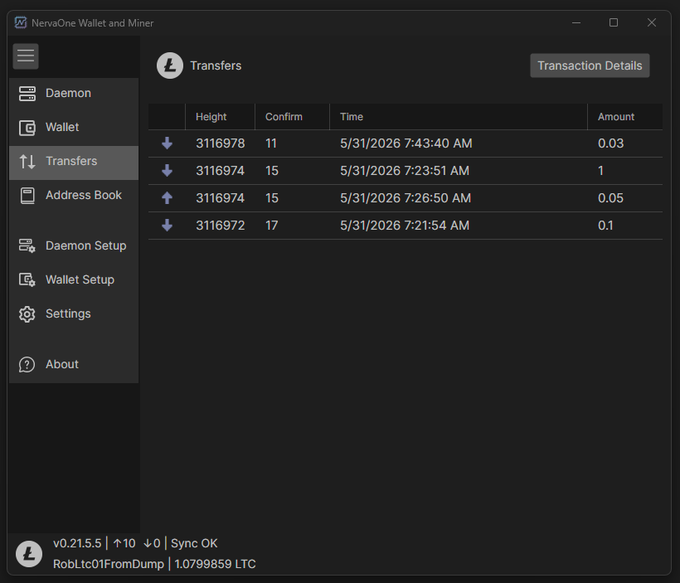Open the Wallet page

(x=74, y=128)
